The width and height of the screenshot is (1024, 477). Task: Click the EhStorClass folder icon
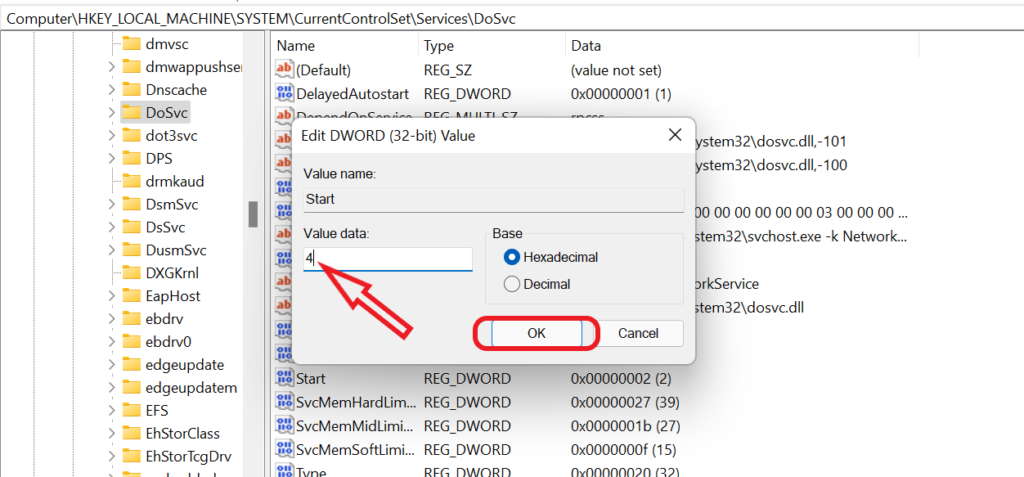[x=131, y=433]
